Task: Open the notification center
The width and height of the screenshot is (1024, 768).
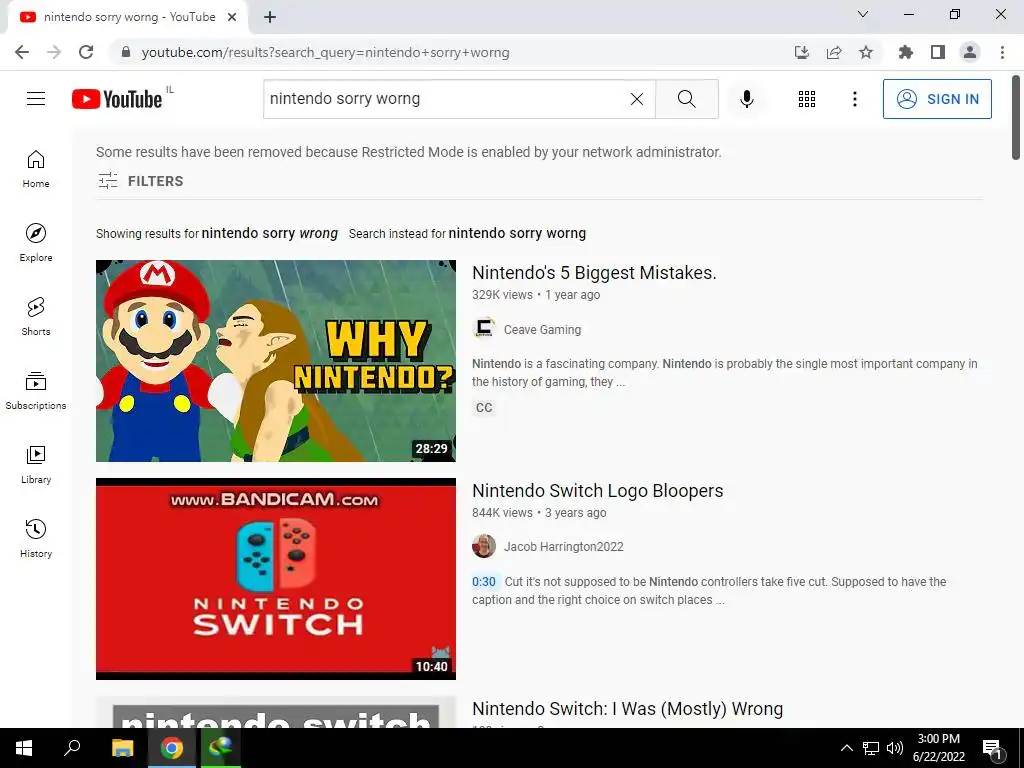Action: point(993,748)
